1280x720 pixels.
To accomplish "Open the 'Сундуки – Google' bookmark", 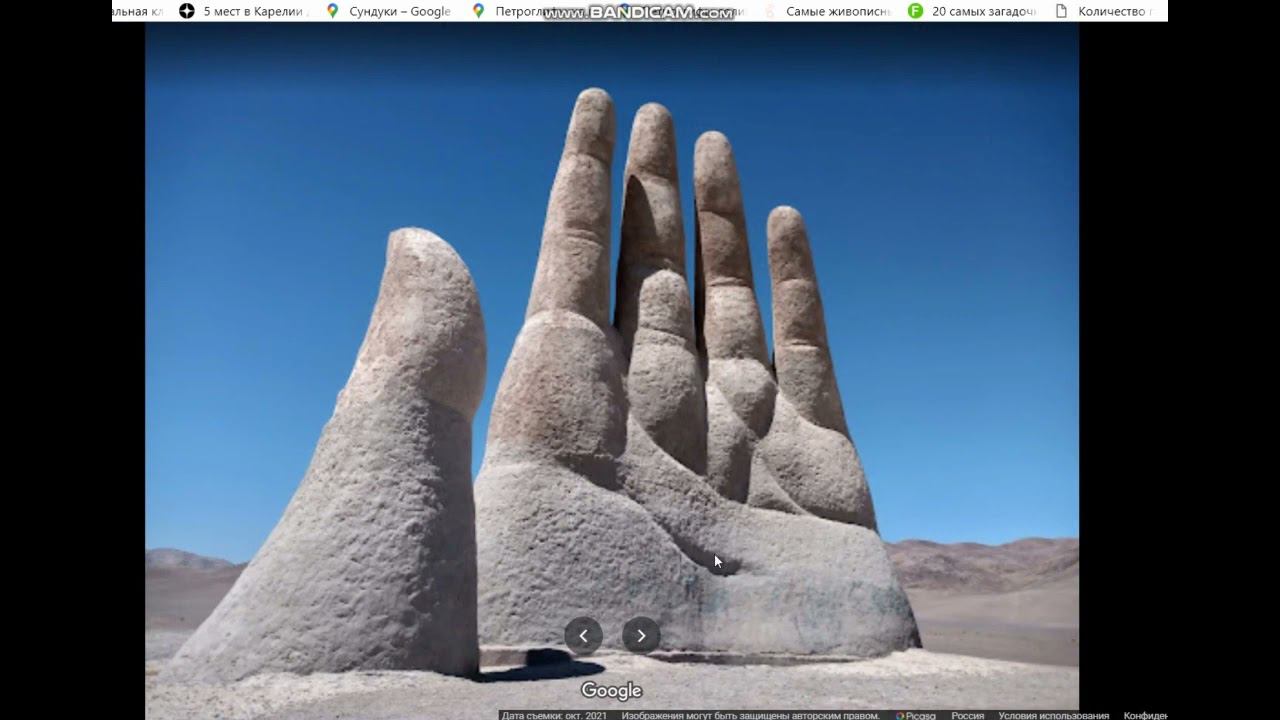I will point(388,11).
